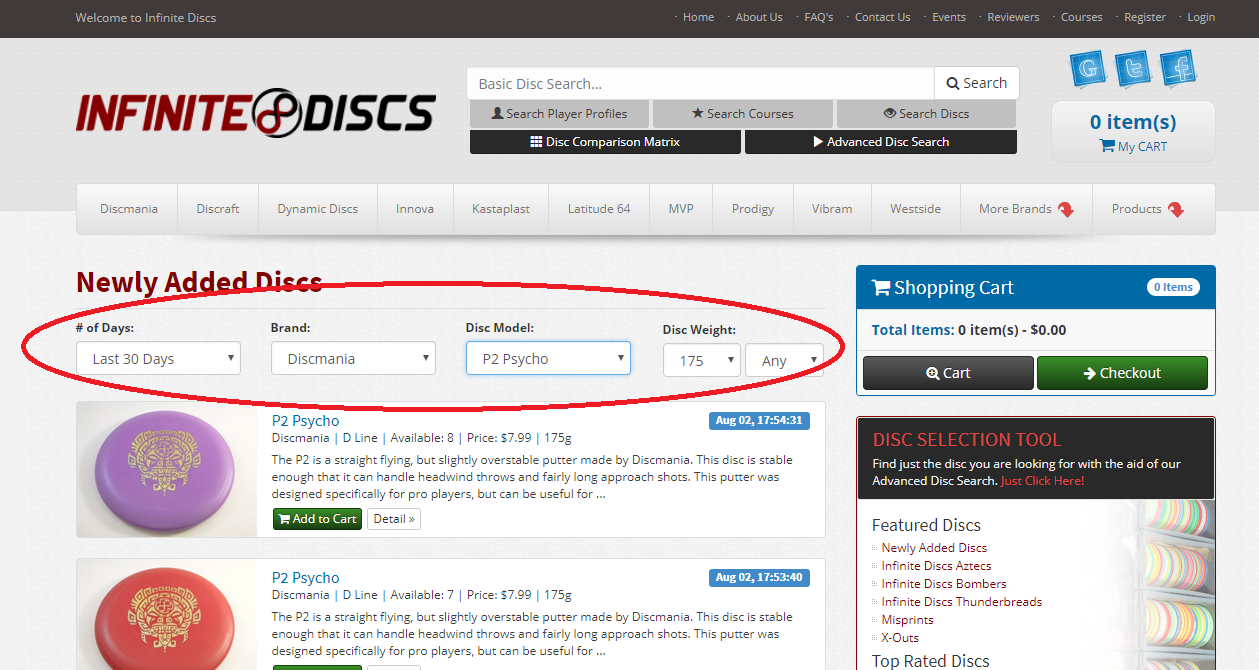Click the Search button beside the search box
1259x670 pixels.
(x=977, y=83)
